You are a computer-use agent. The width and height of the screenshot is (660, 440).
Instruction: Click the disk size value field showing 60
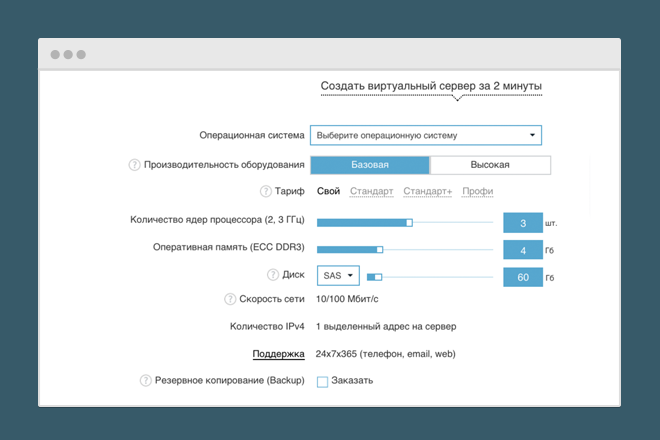[x=522, y=276]
